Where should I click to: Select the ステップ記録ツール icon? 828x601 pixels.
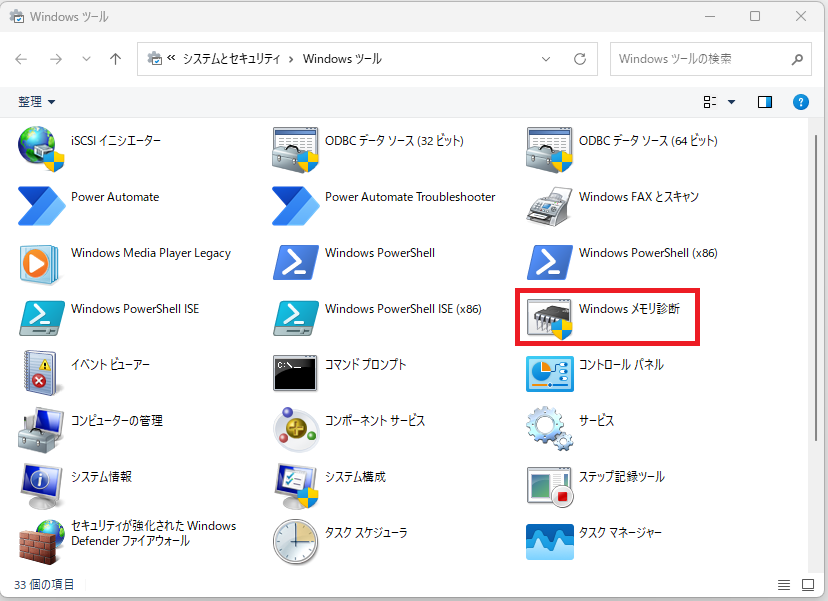(x=550, y=486)
